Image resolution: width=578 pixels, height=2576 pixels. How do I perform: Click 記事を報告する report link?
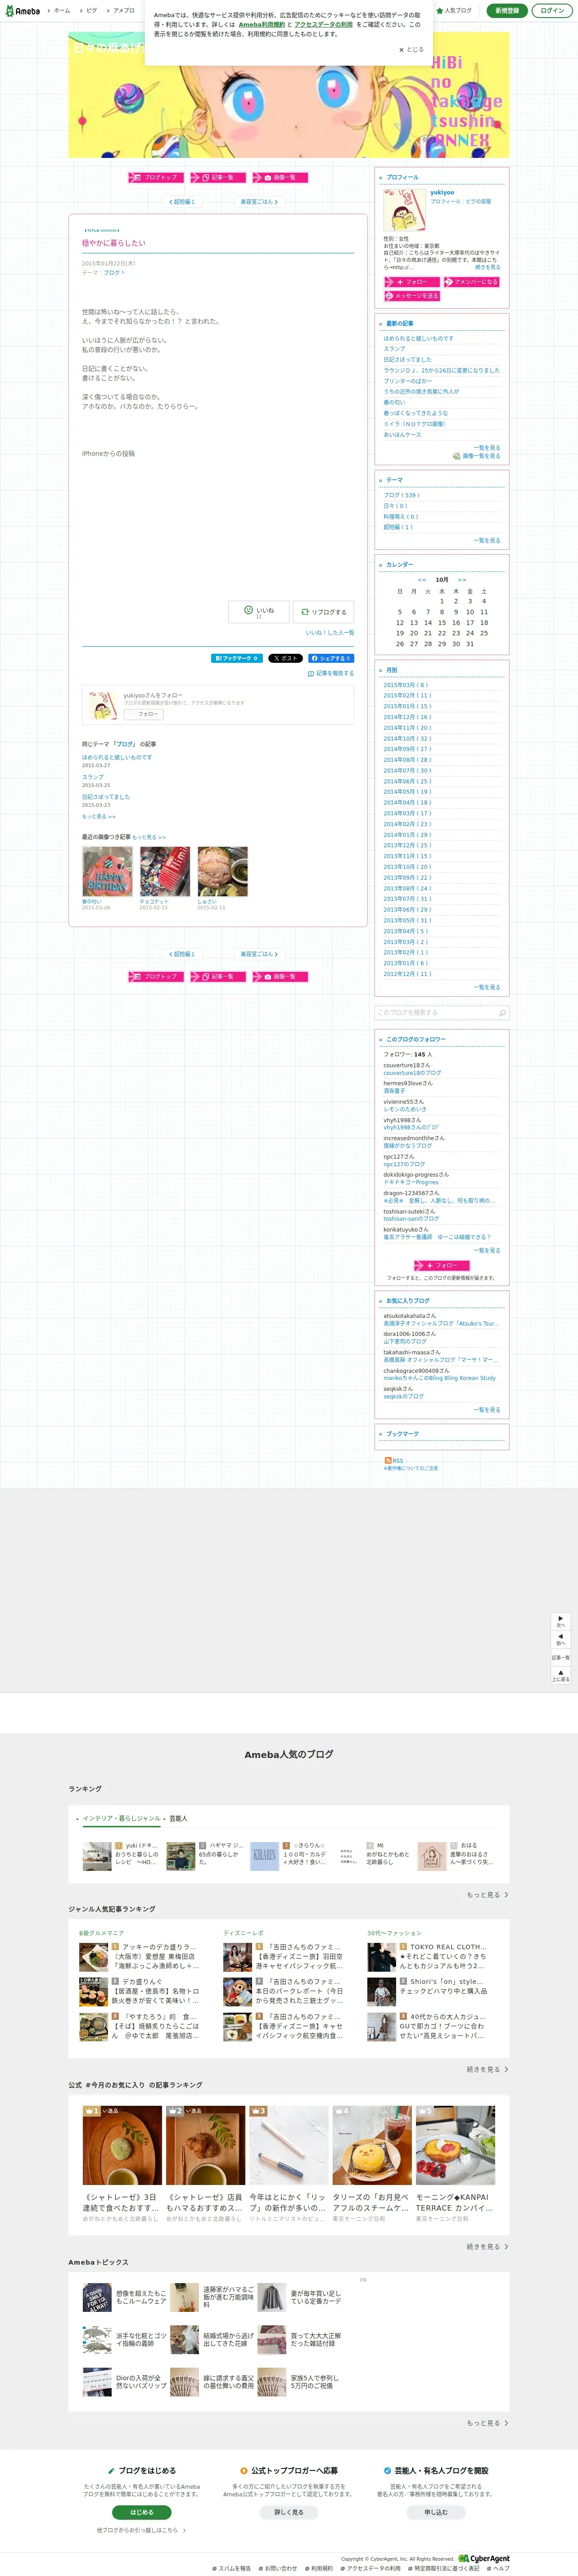[331, 674]
